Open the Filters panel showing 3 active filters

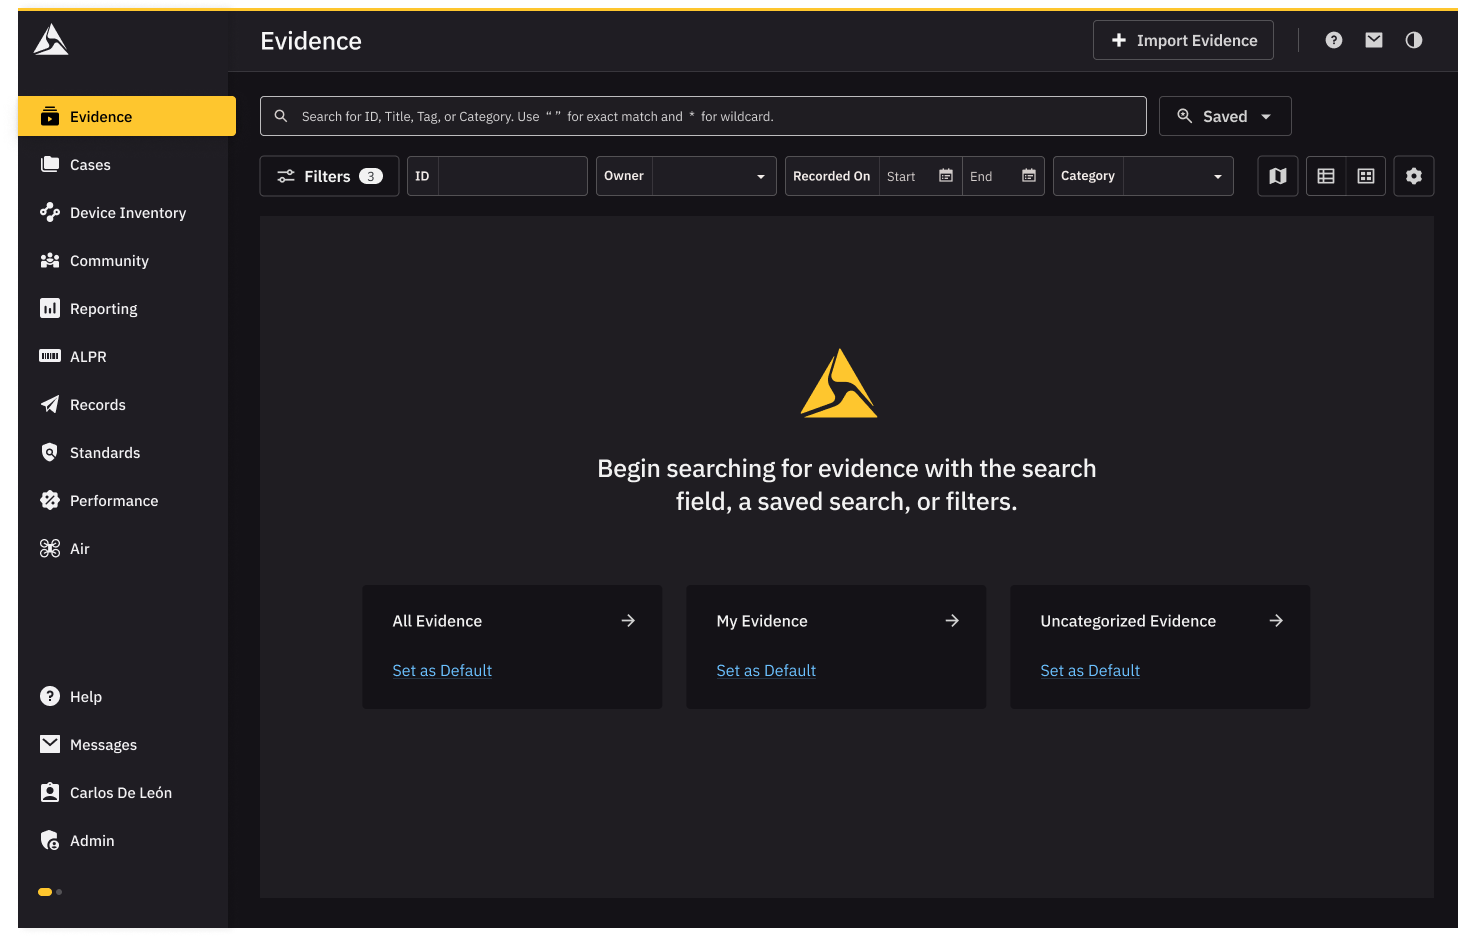(x=329, y=175)
